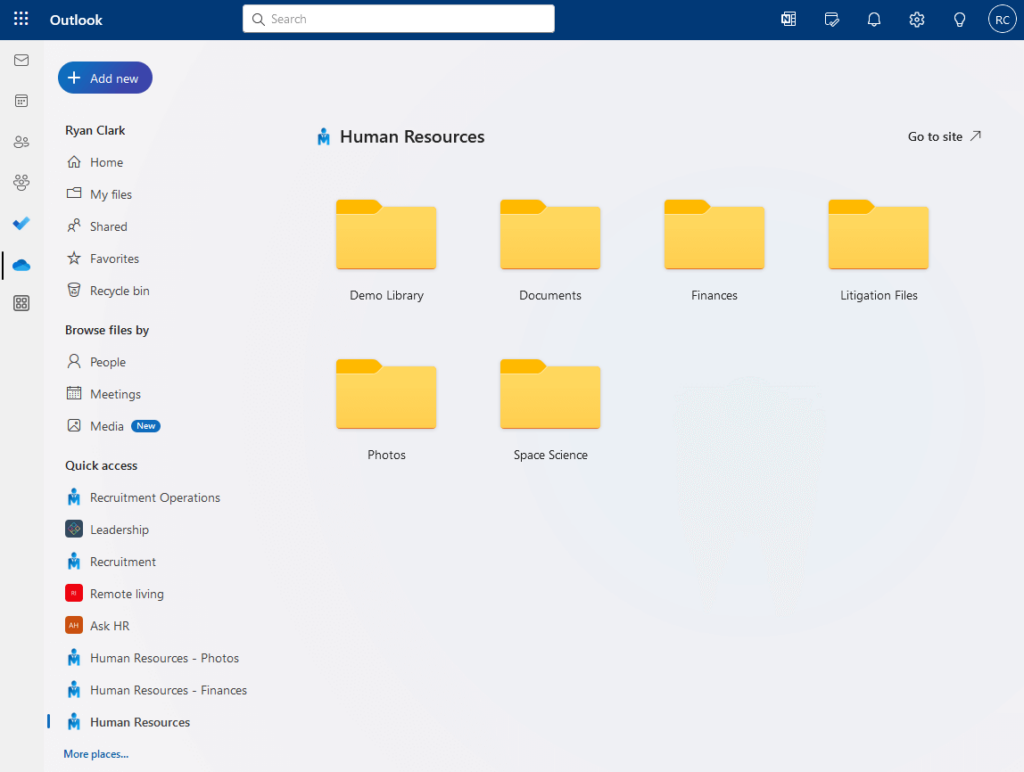Viewport: 1024px width, 772px height.
Task: Click the More places link
Action: point(96,754)
